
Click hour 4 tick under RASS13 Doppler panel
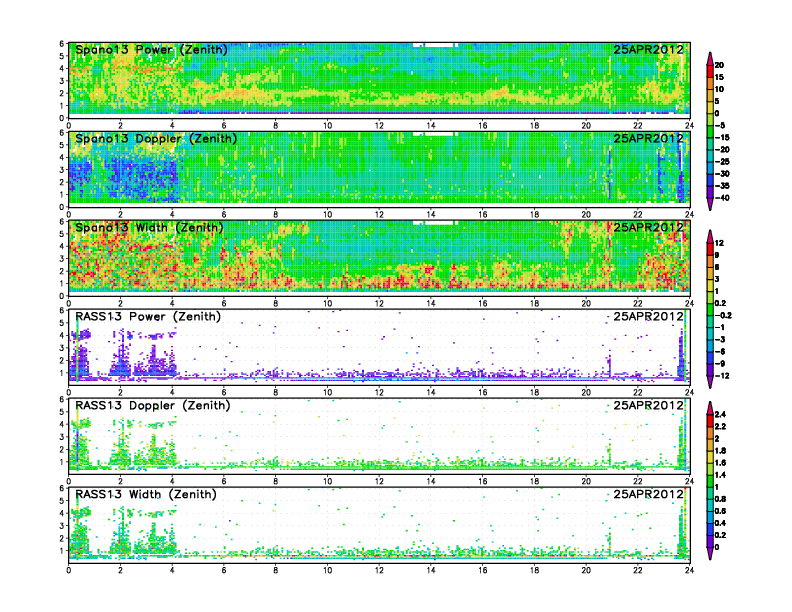coord(172,481)
